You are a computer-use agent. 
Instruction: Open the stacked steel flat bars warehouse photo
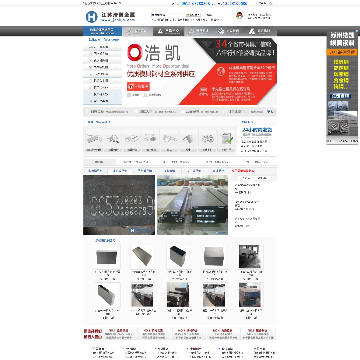[x=192, y=205]
